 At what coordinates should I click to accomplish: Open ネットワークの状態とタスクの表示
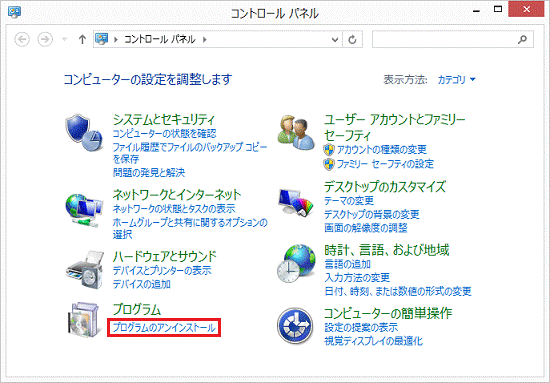tap(174, 209)
